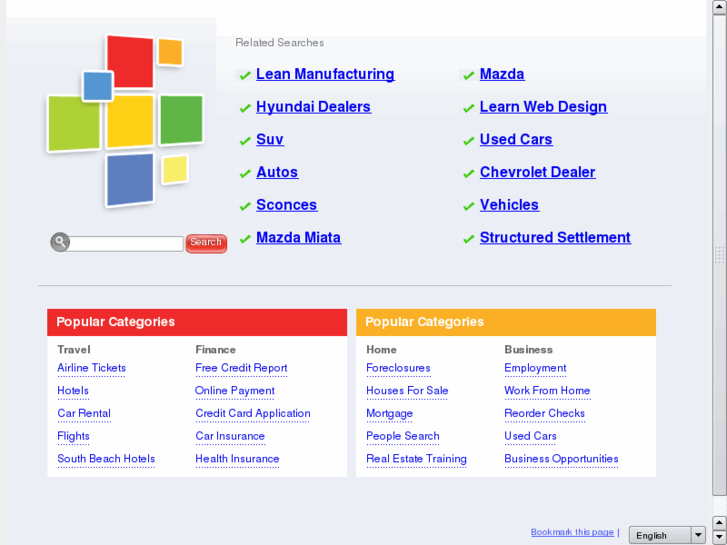Click in the search text field

pos(126,244)
